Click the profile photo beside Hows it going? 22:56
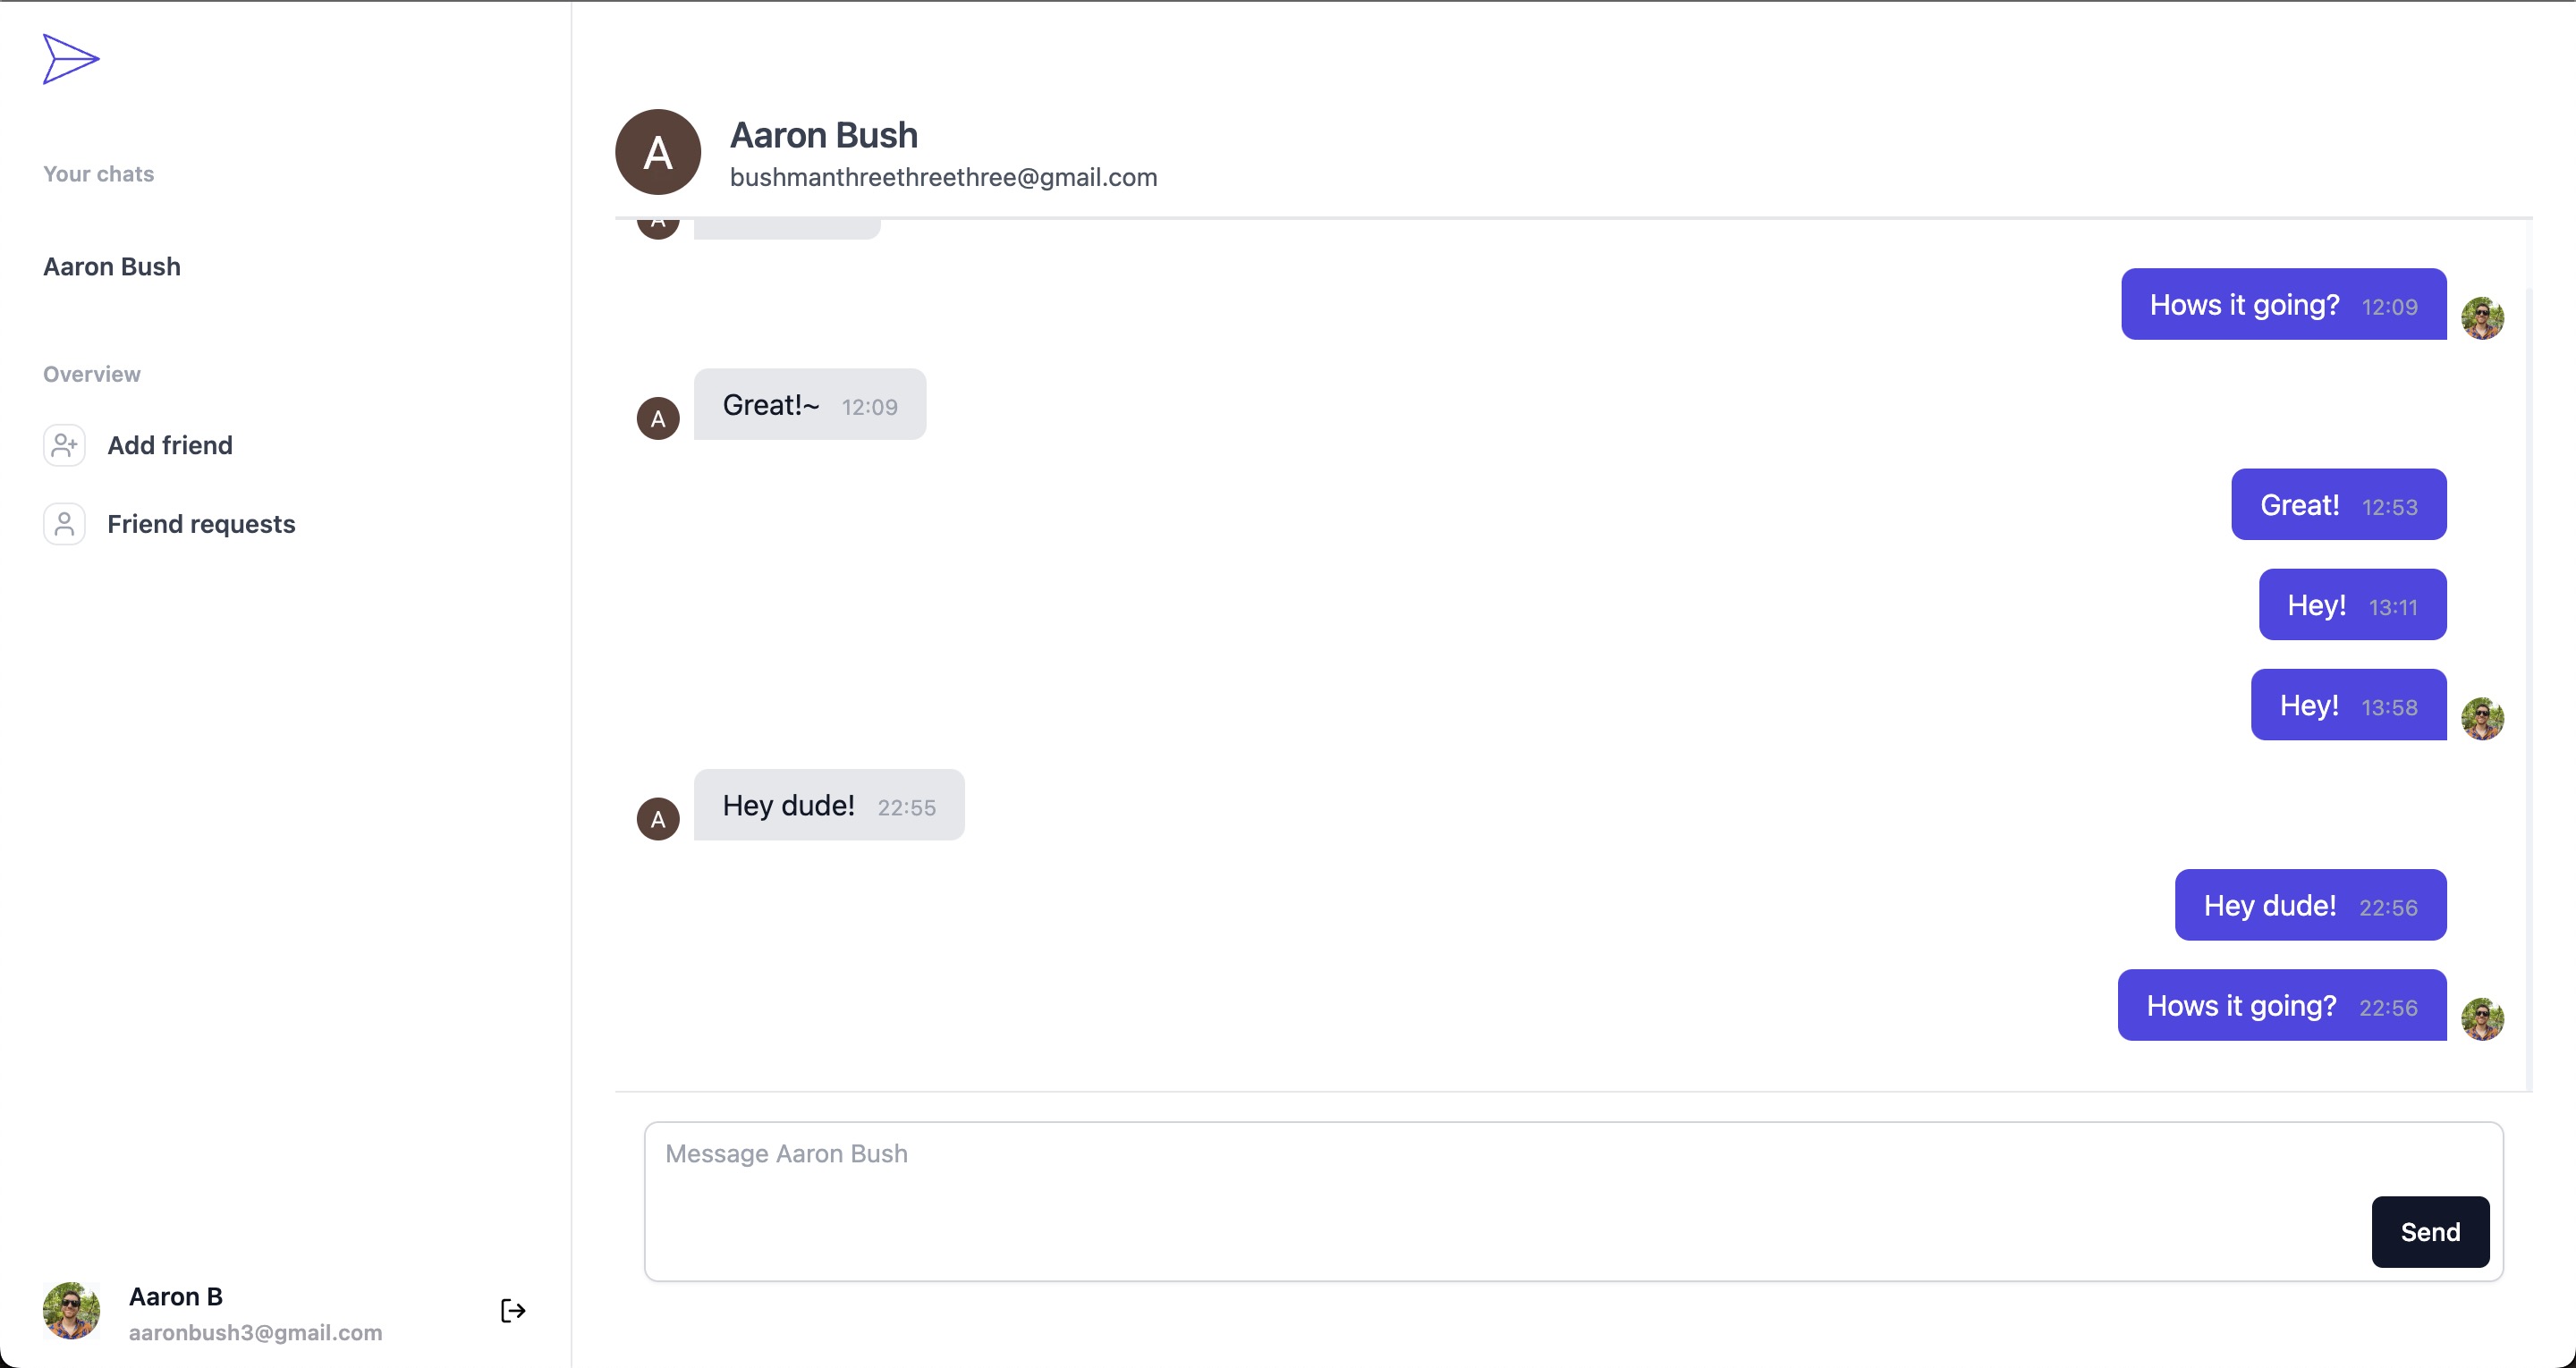This screenshot has width=2576, height=1368. coord(2482,1019)
